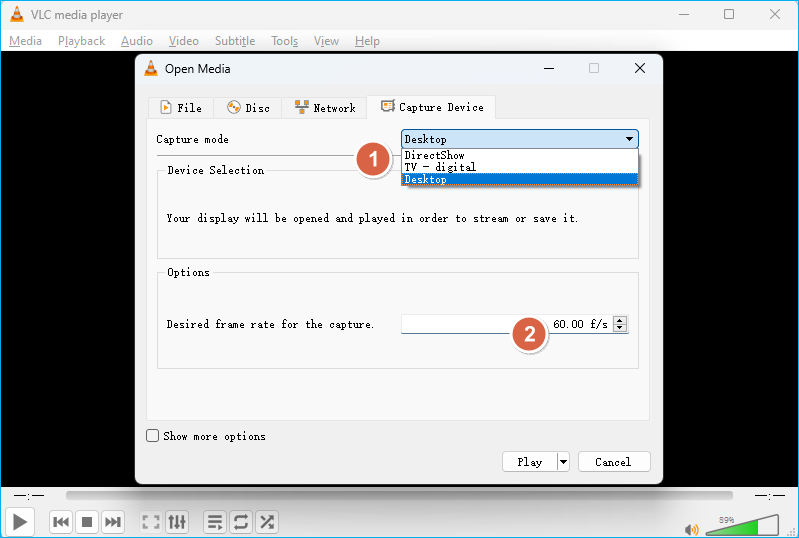Open the Media menu
Image resolution: width=799 pixels, height=538 pixels.
pyautogui.click(x=25, y=41)
